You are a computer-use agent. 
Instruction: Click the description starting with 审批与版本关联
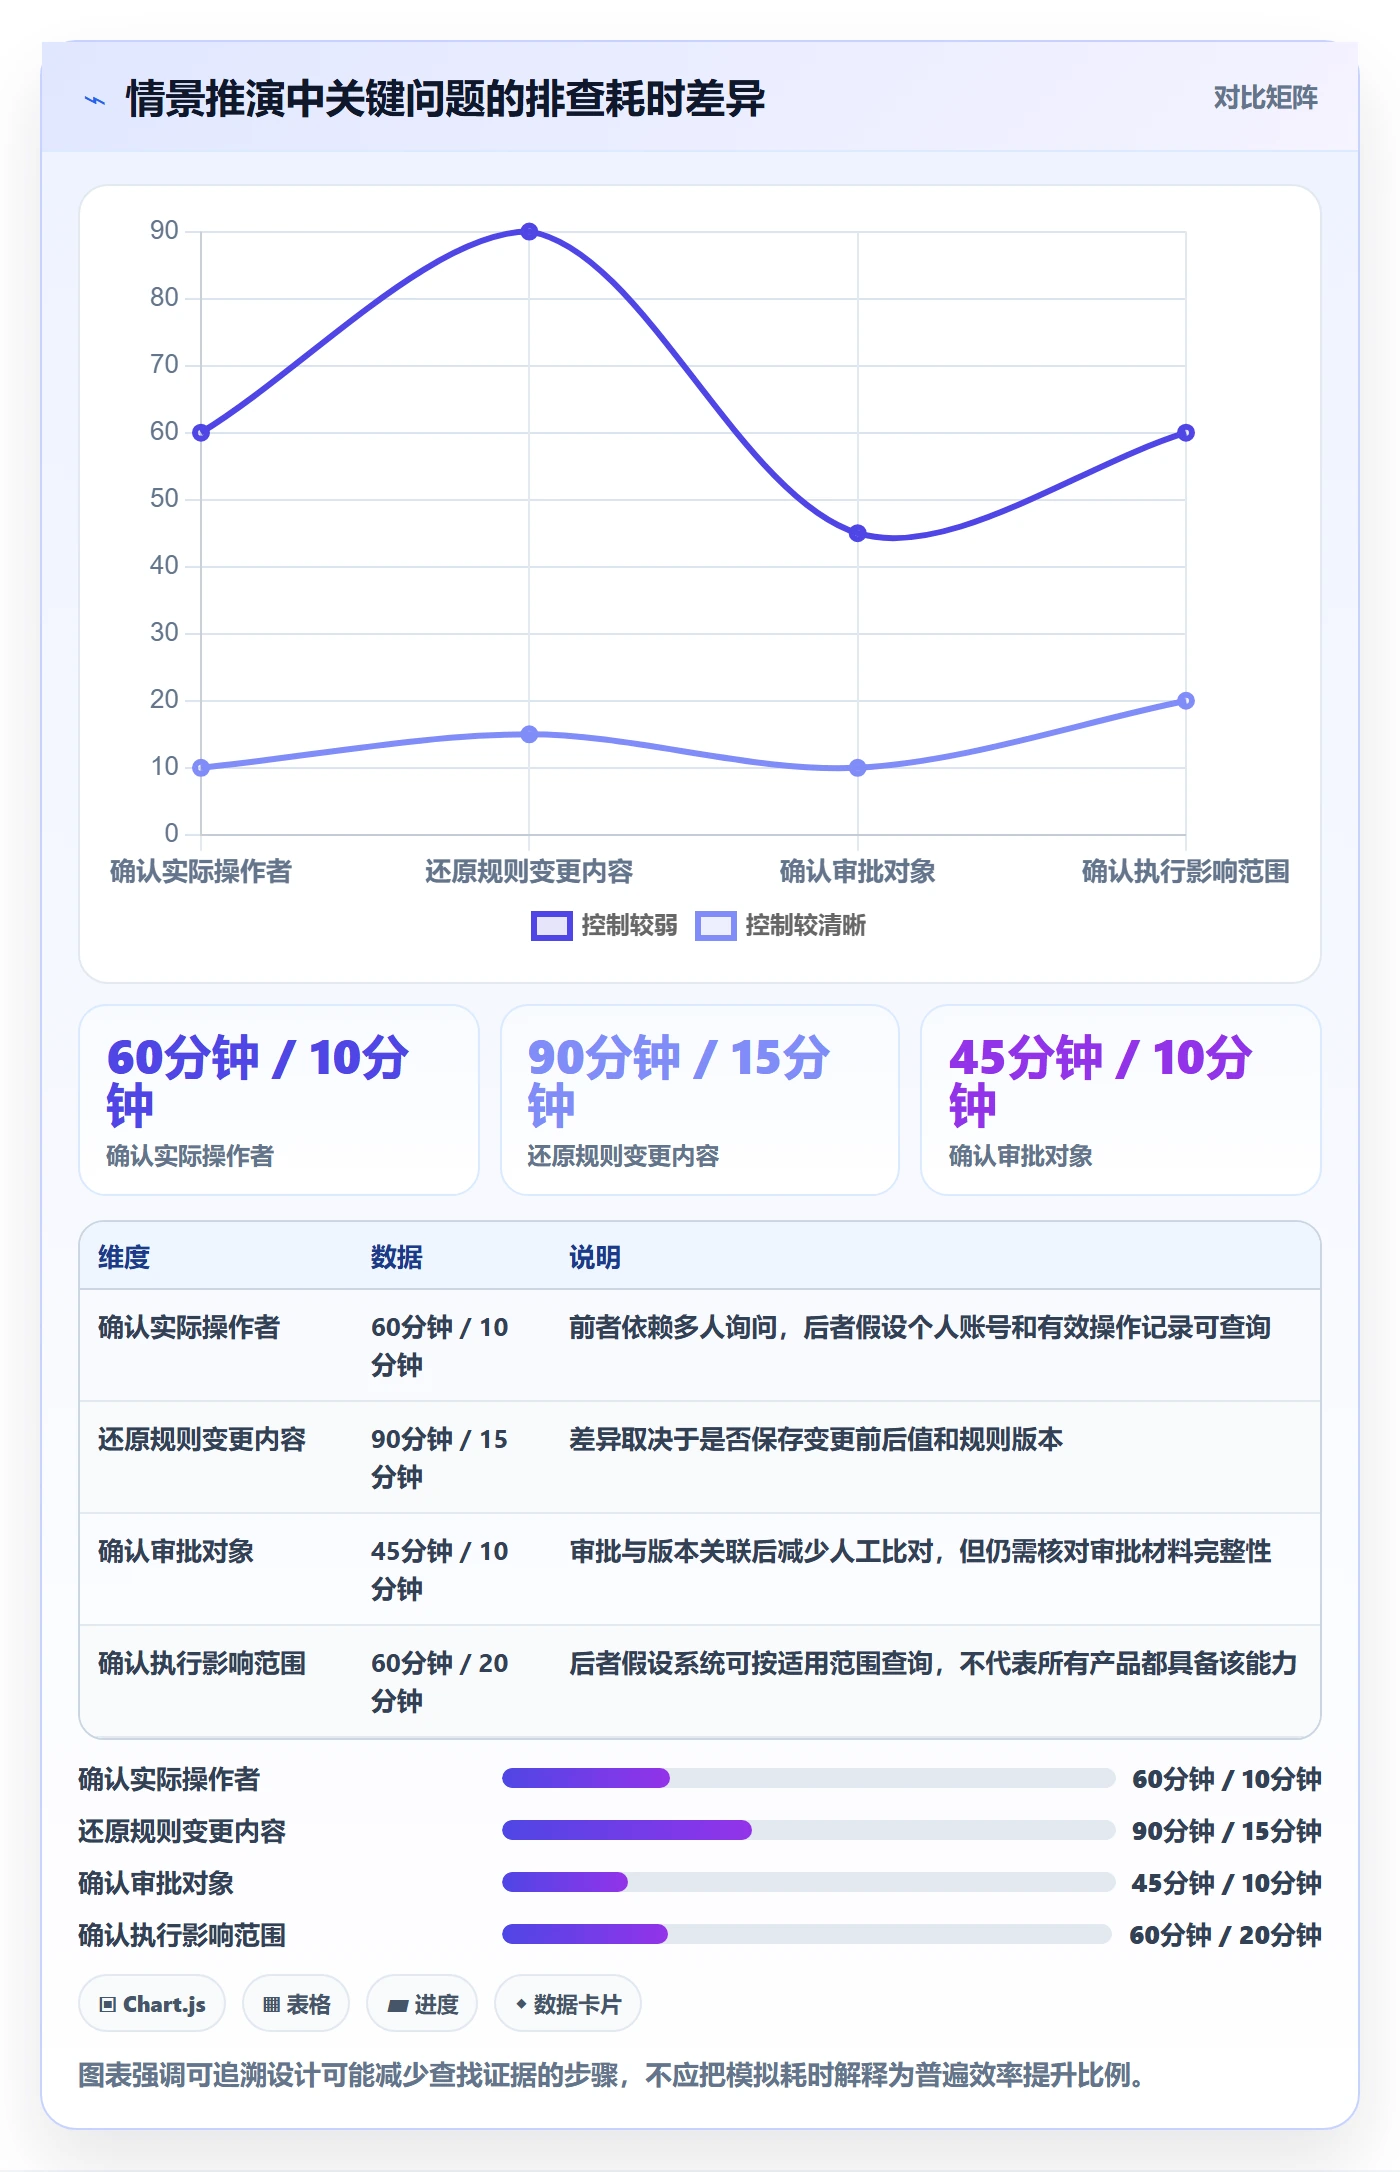click(920, 1551)
